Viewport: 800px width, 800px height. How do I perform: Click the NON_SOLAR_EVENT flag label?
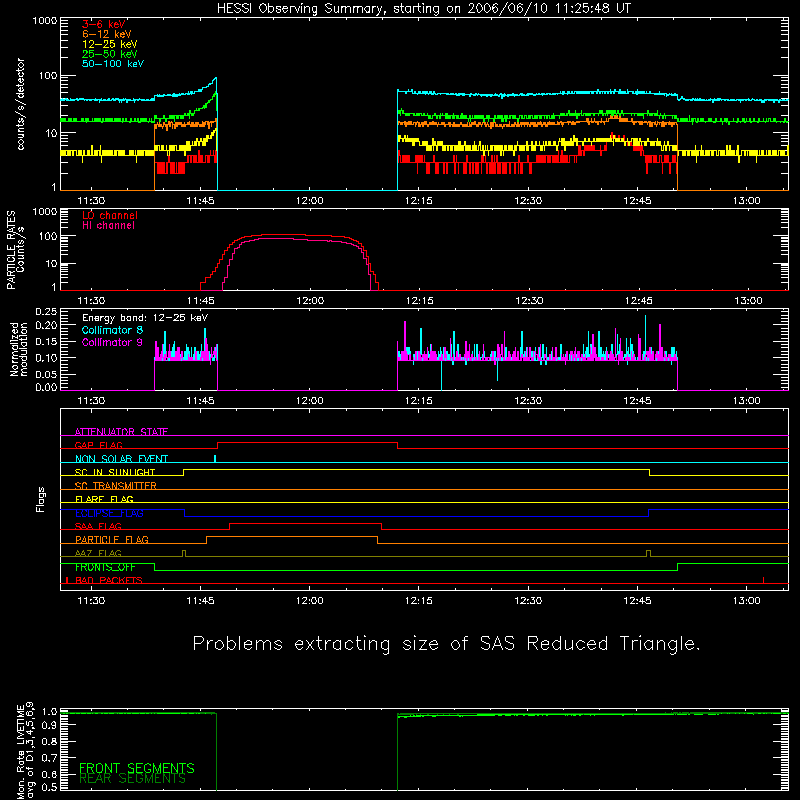pyautogui.click(x=121, y=459)
